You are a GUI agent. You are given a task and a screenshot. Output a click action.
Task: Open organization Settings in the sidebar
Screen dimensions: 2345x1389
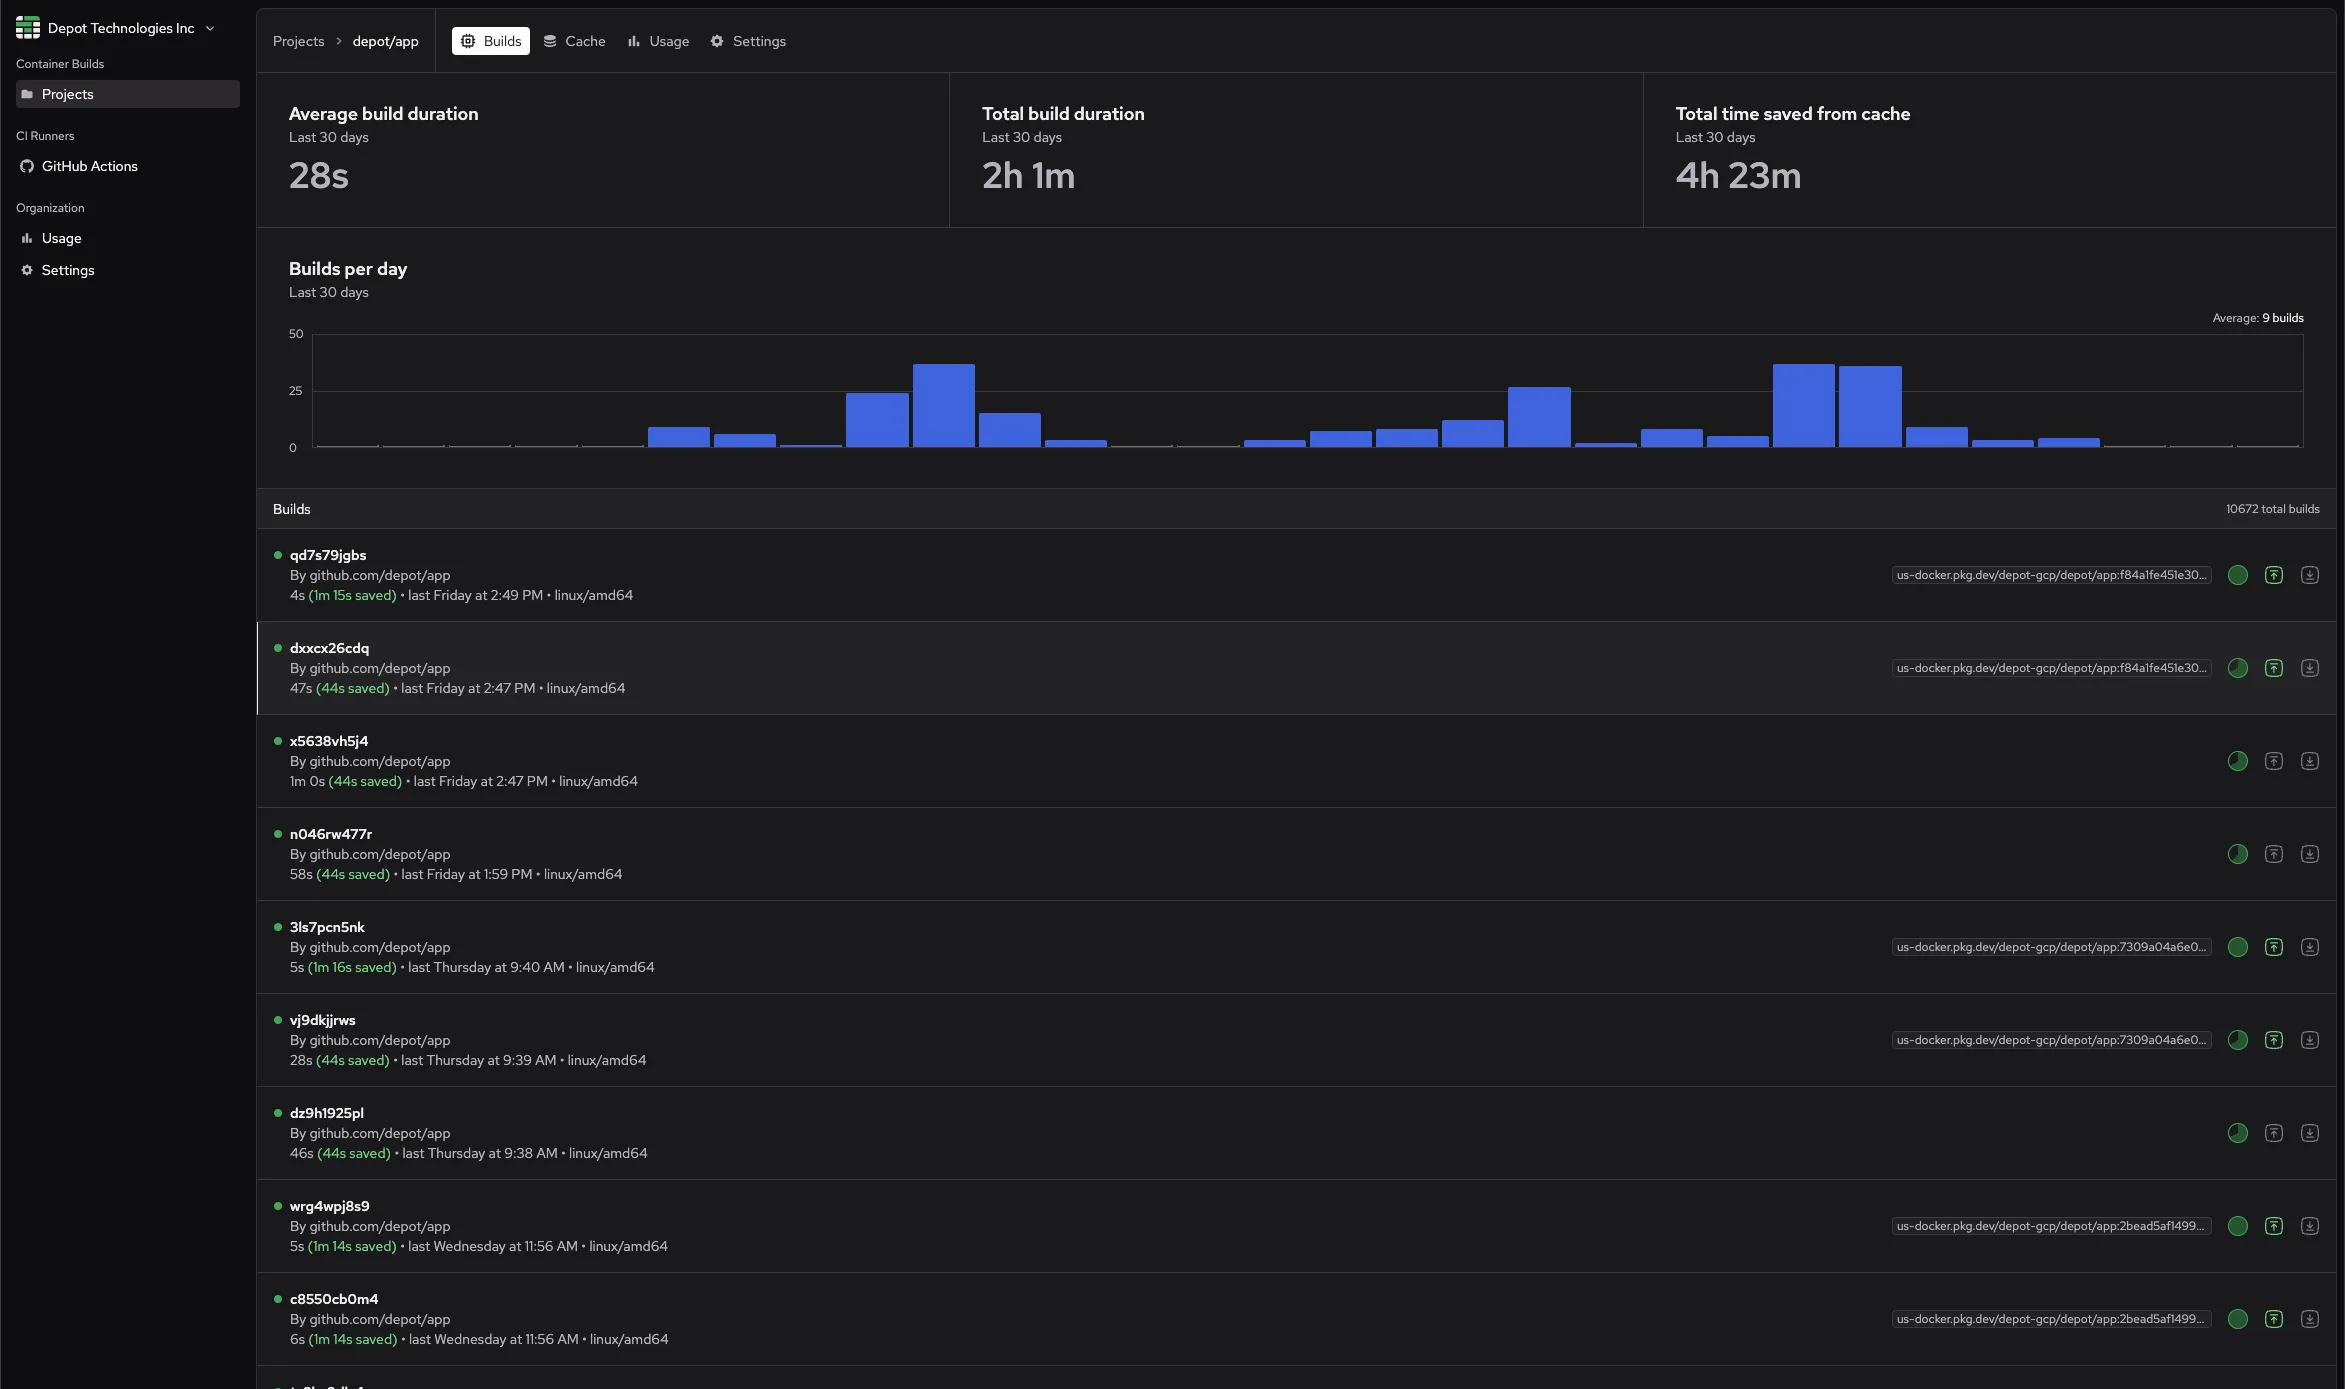tap(67, 270)
